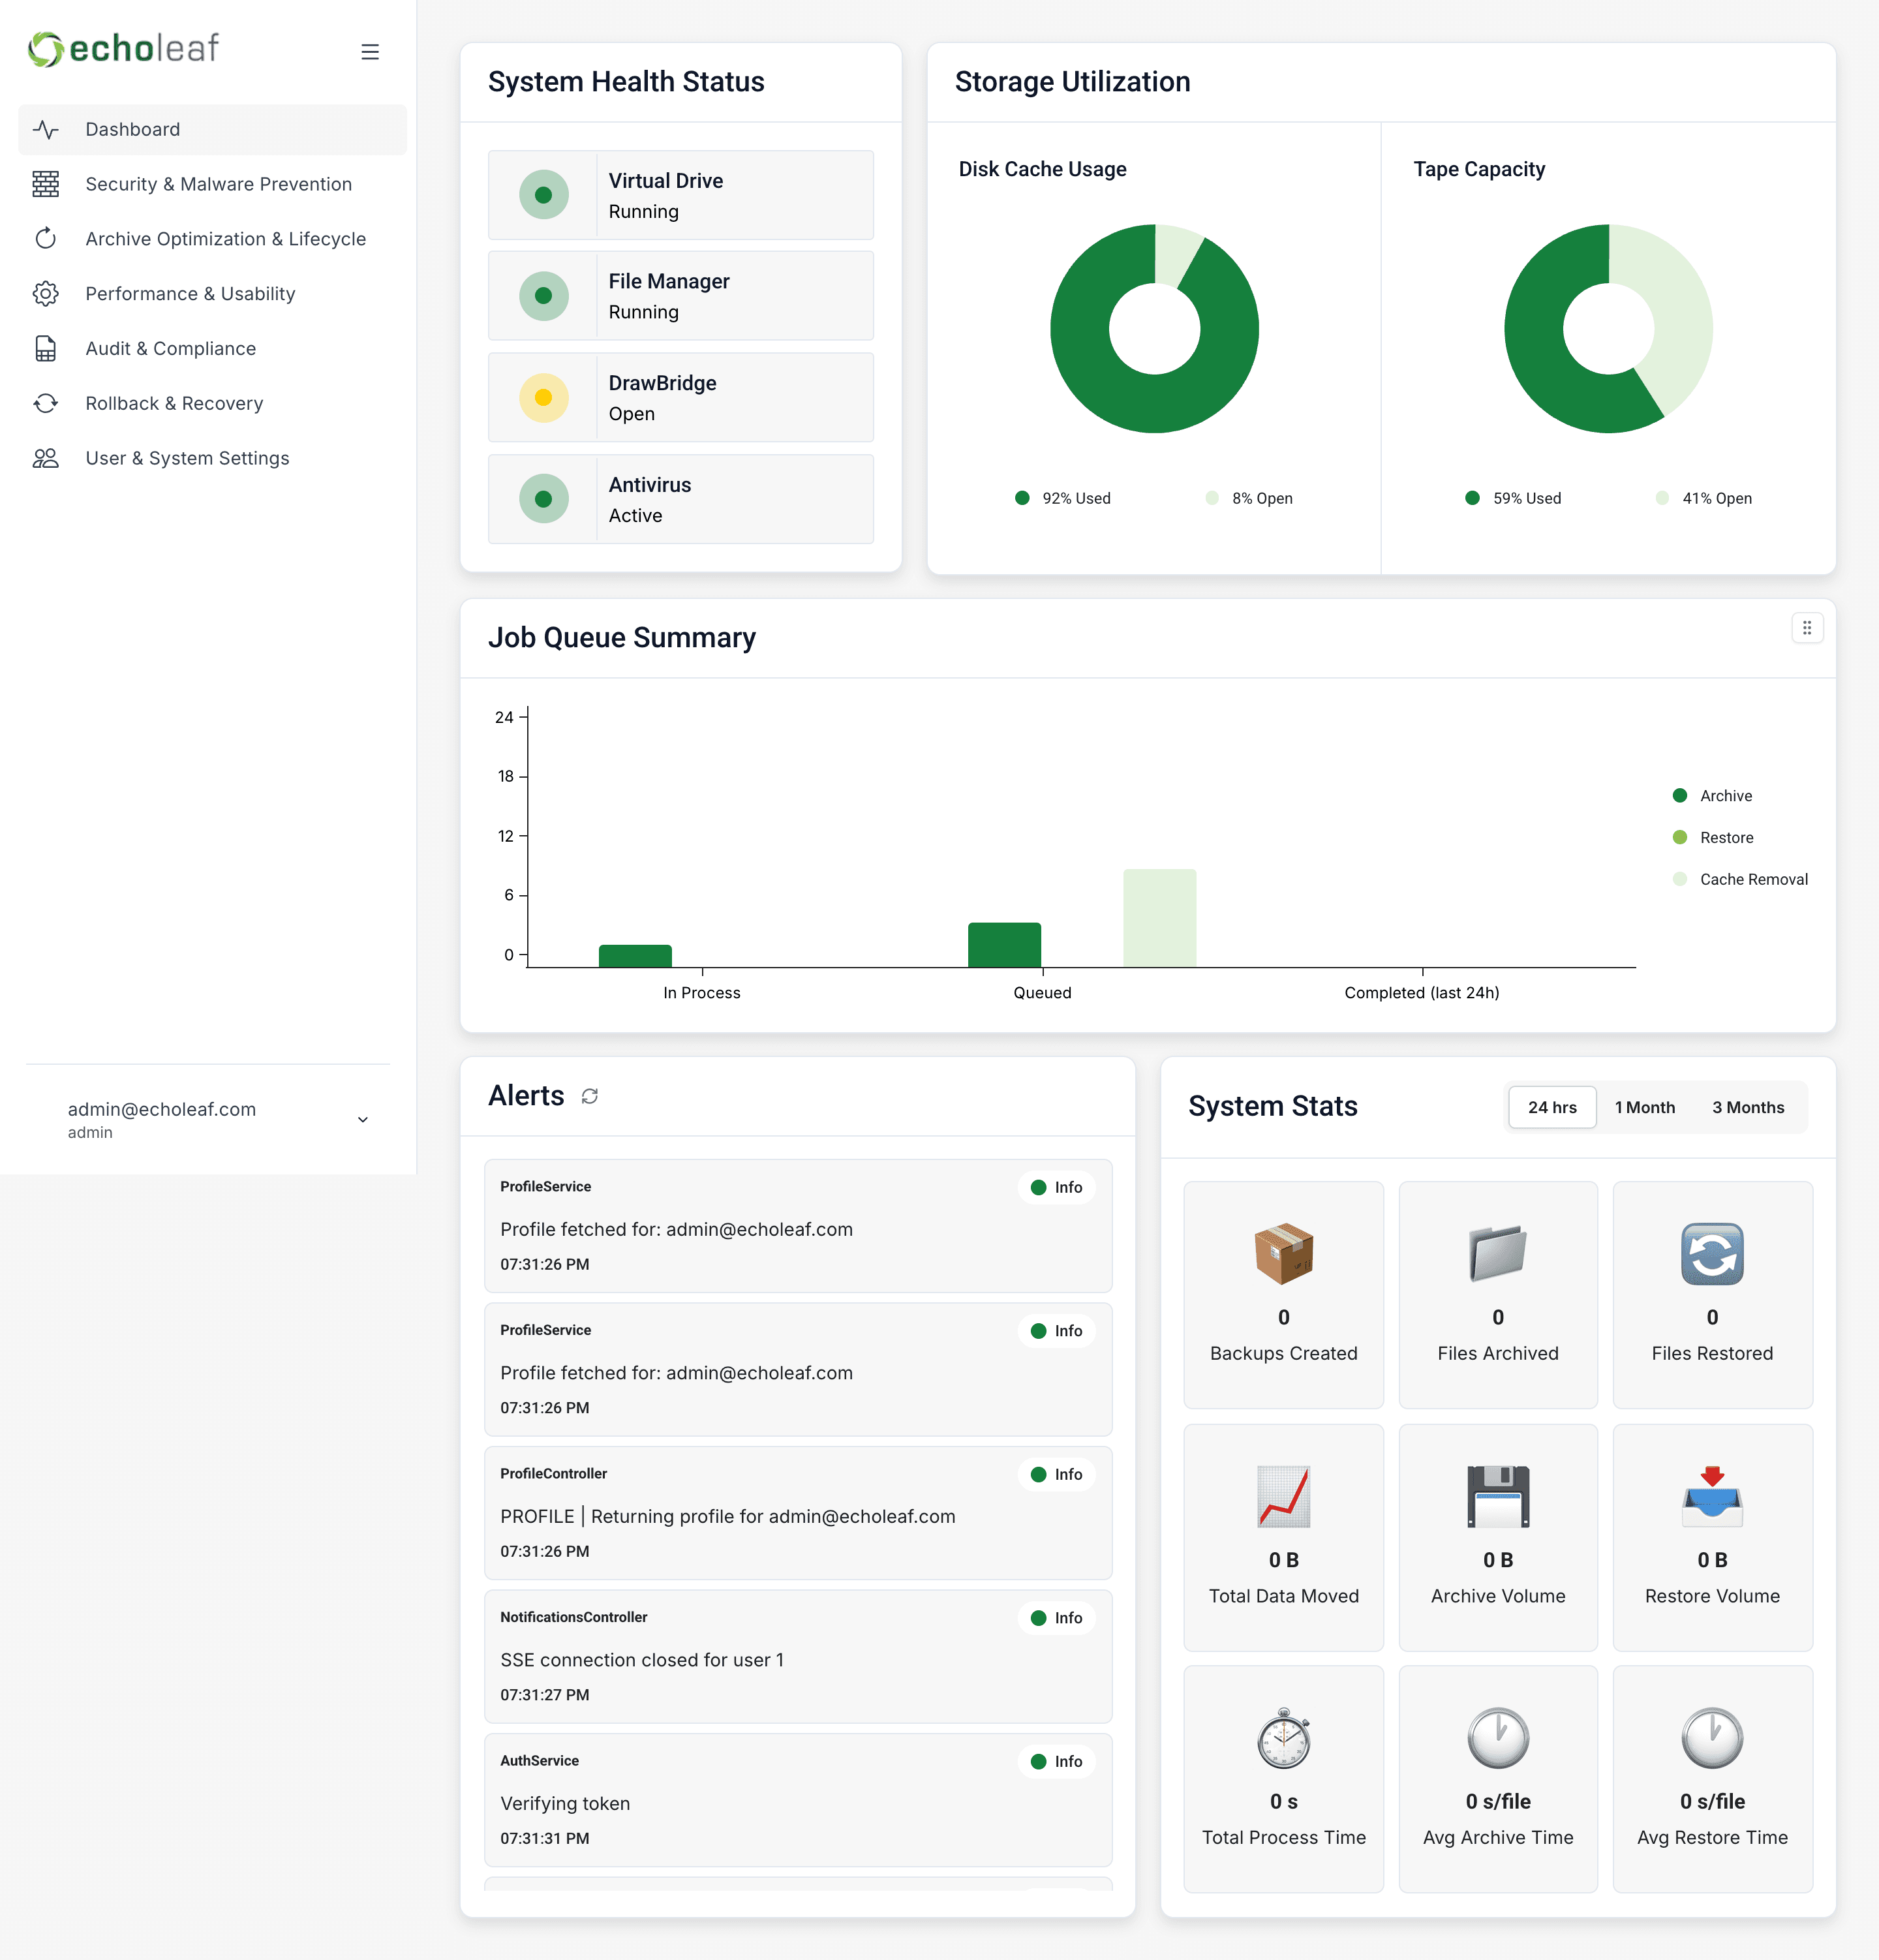
Task: Switch System Stats to 1 Month
Action: [x=1644, y=1107]
